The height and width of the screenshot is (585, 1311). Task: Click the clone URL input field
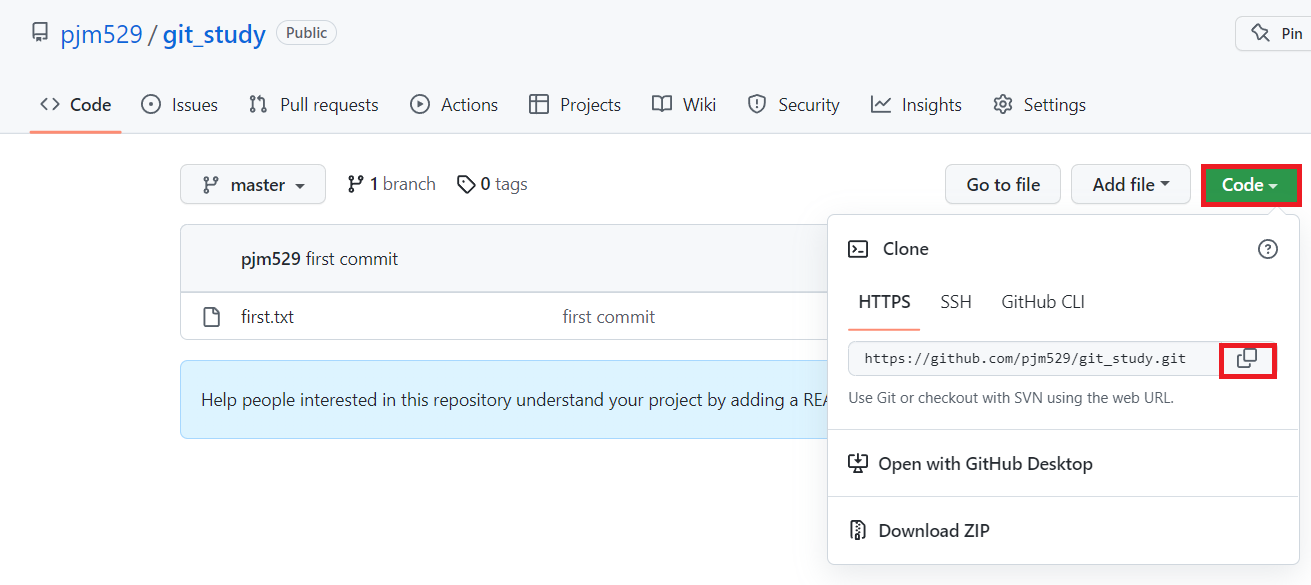click(1034, 359)
